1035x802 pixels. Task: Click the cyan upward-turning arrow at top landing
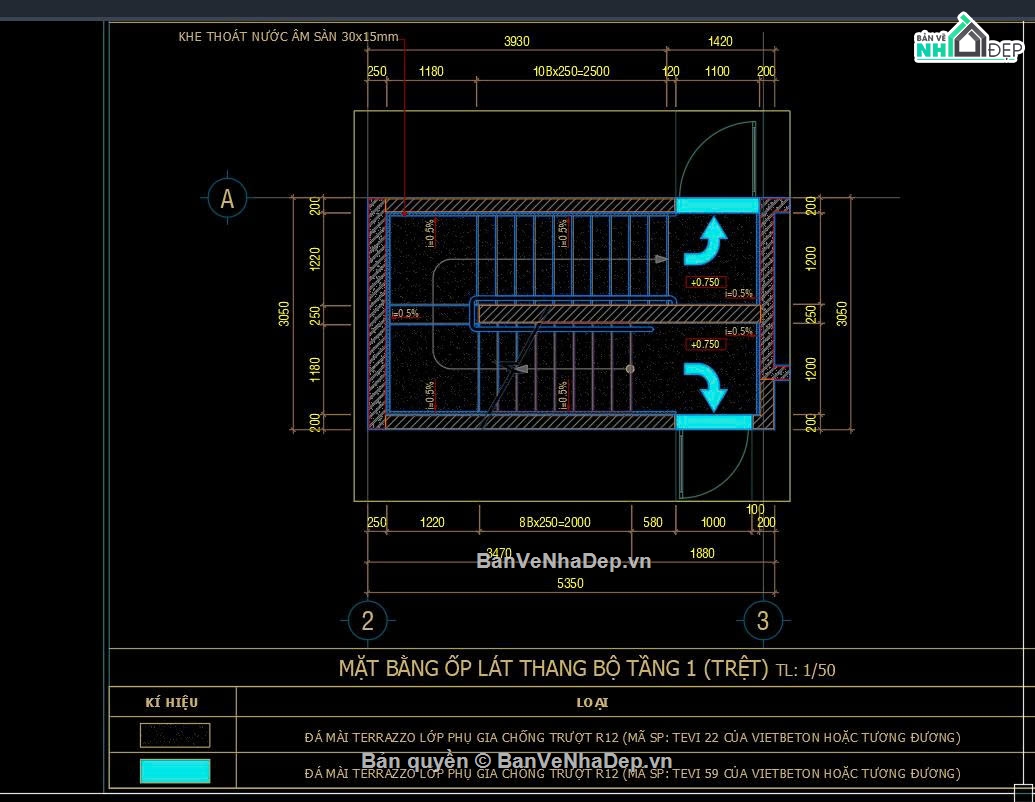(x=706, y=240)
